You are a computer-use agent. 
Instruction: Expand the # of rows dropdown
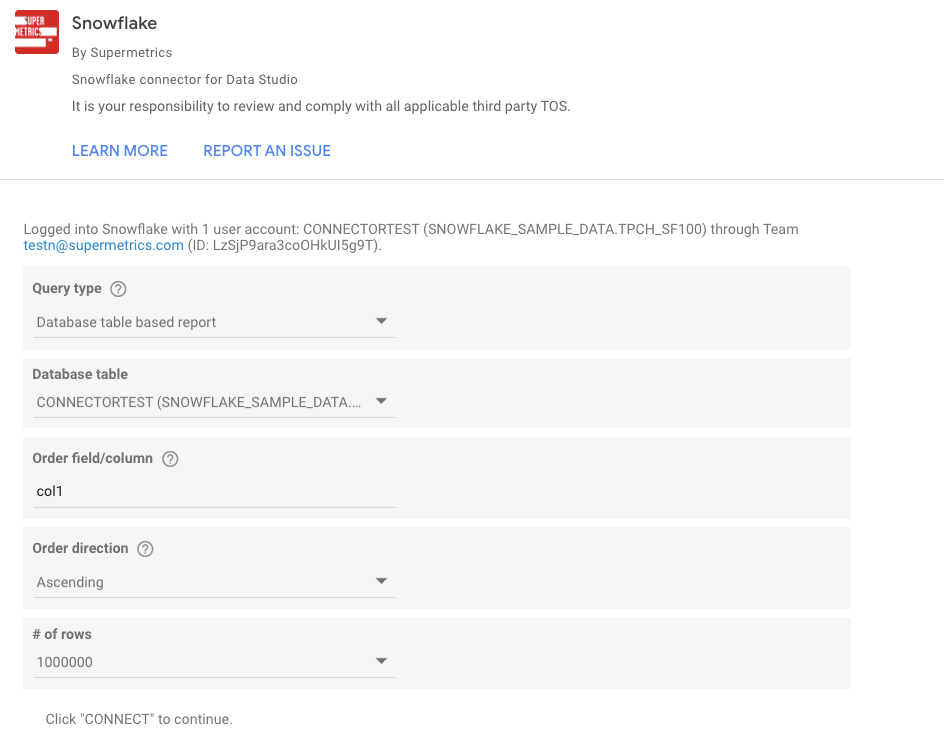(214, 662)
